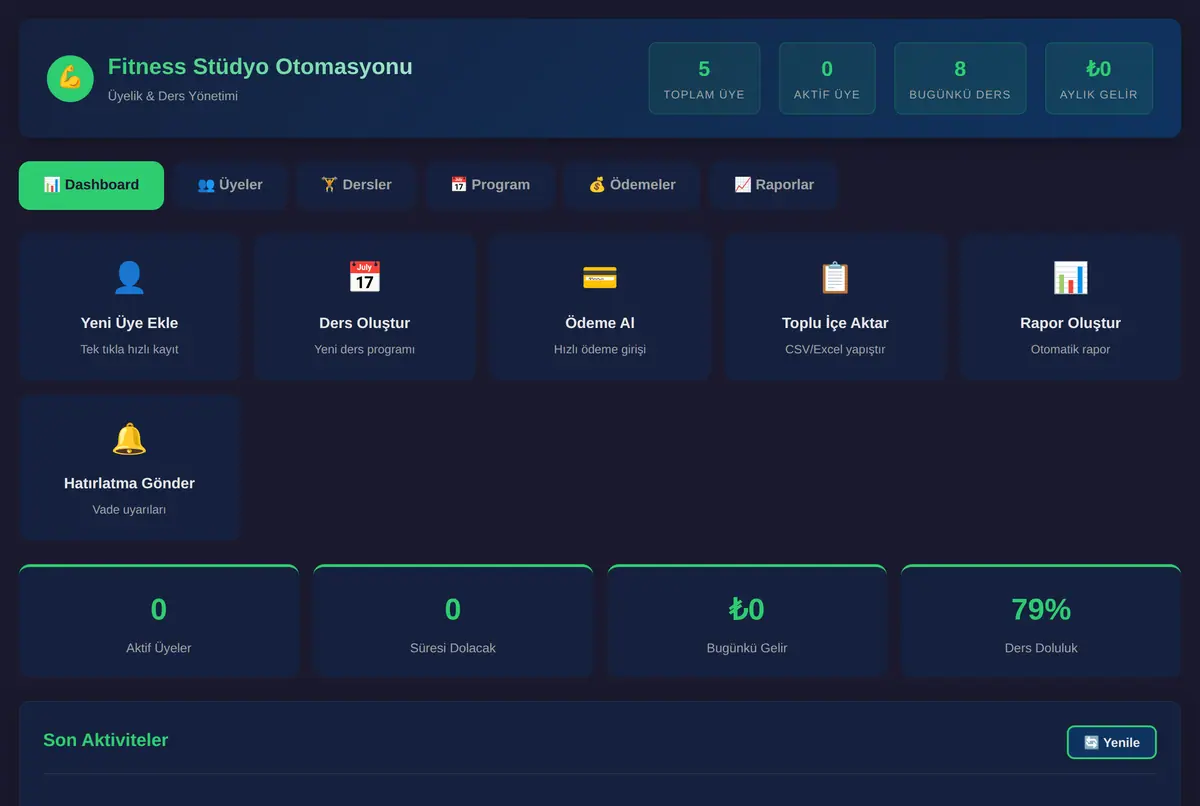Click the bar chart icon above Rapor Oluştur
The image size is (1200, 806).
coord(1070,277)
